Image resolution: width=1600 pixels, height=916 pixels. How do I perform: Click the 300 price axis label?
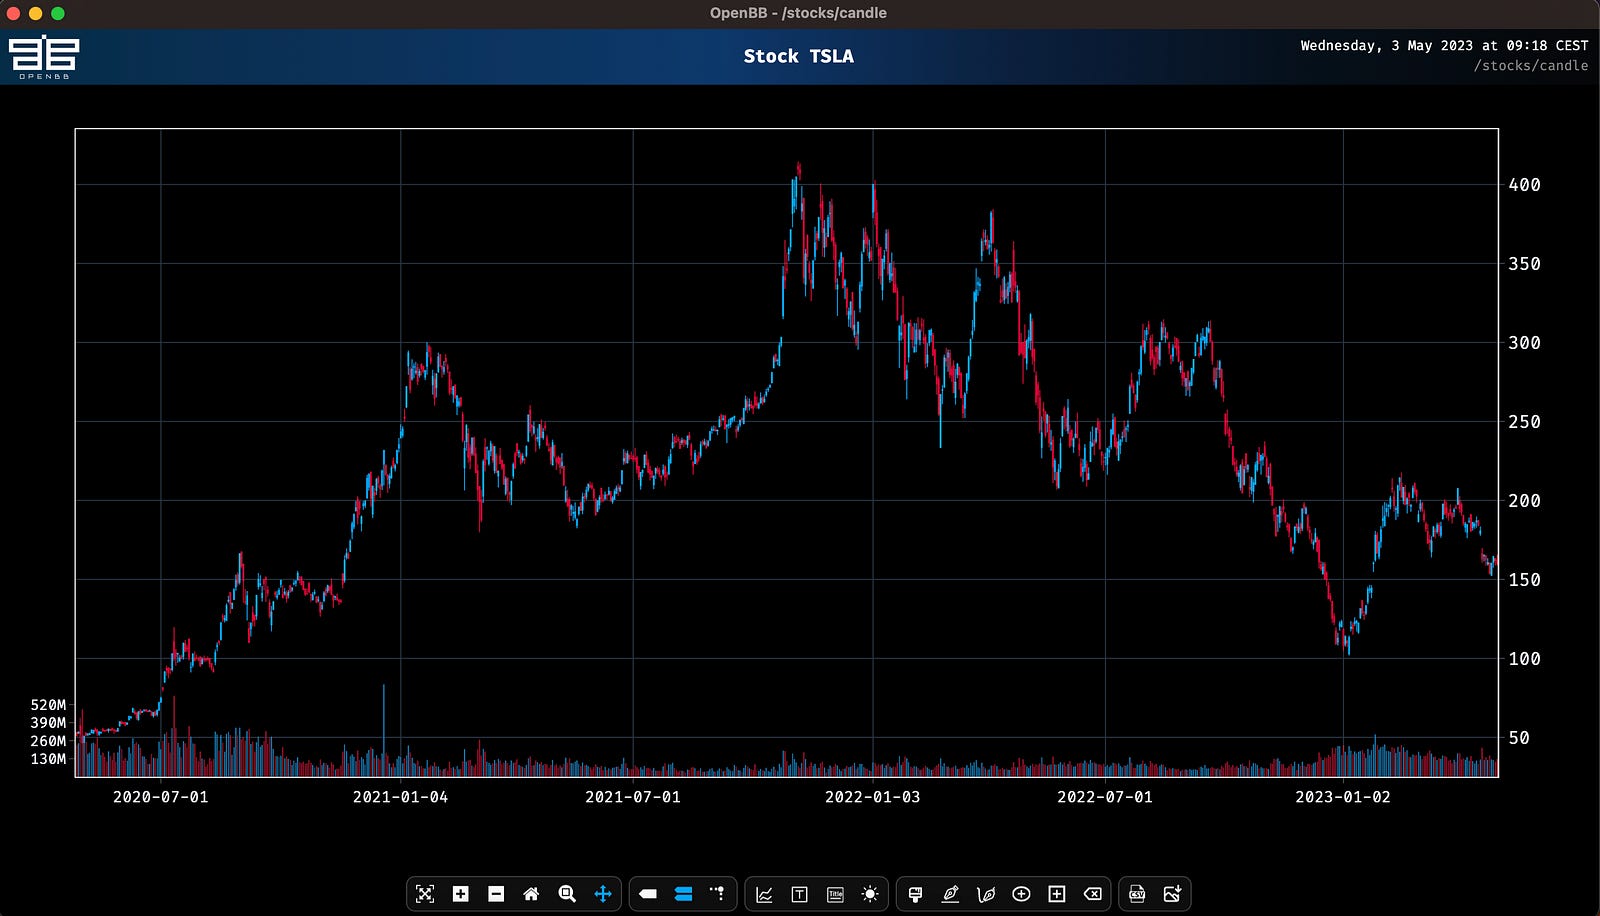pos(1524,343)
